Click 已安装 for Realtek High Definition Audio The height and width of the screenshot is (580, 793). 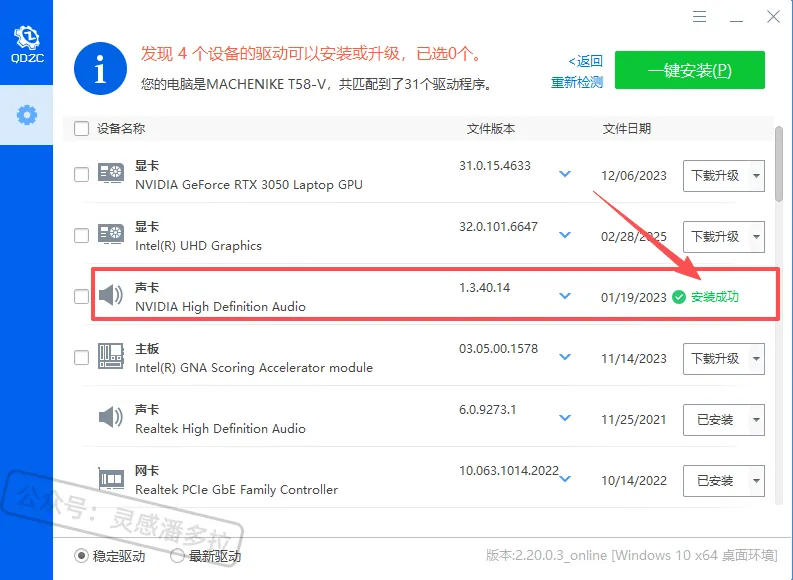(716, 420)
